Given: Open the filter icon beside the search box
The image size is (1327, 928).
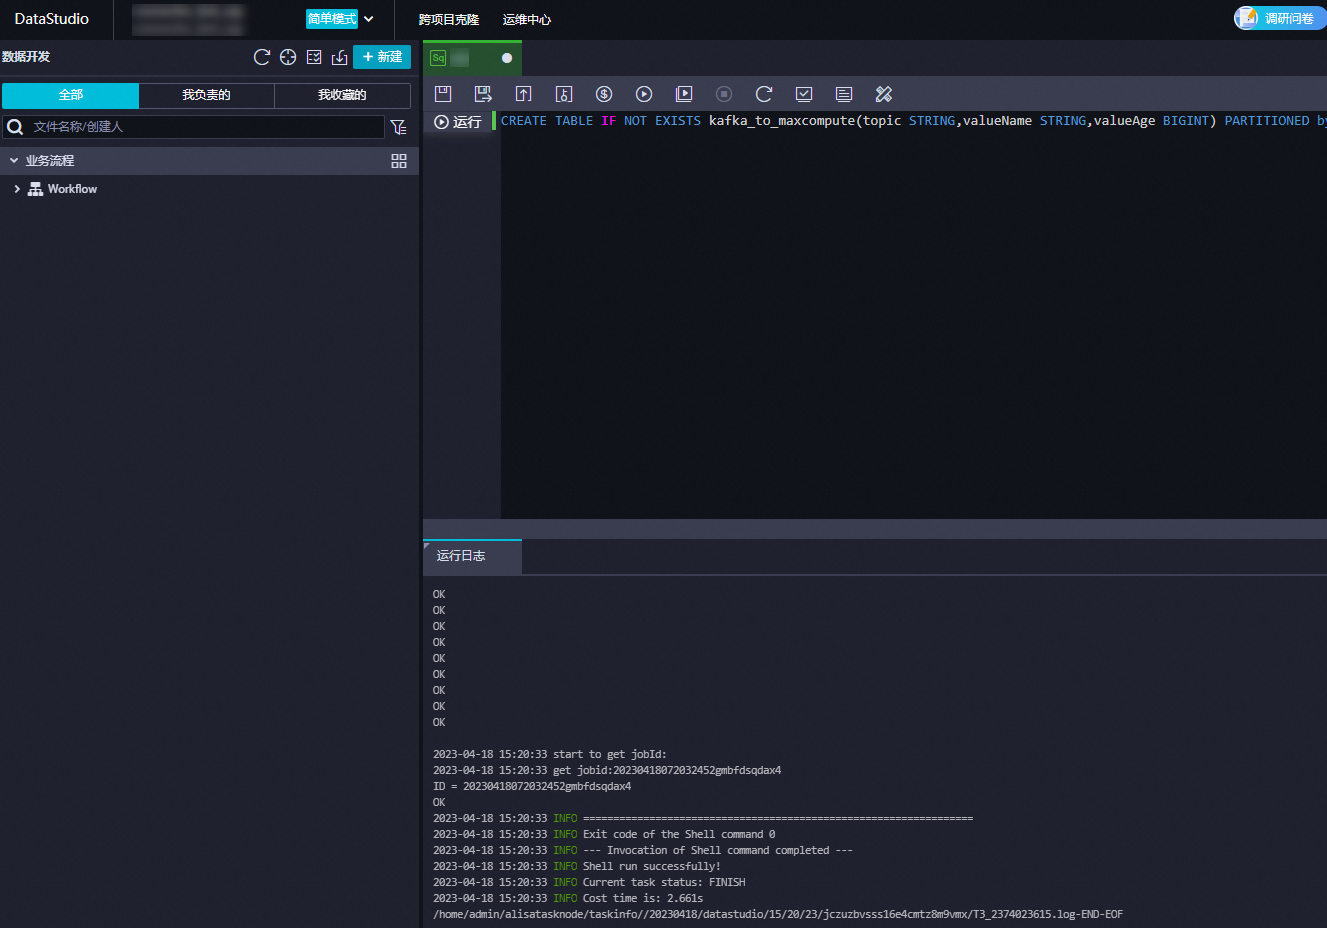Looking at the screenshot, I should (399, 127).
